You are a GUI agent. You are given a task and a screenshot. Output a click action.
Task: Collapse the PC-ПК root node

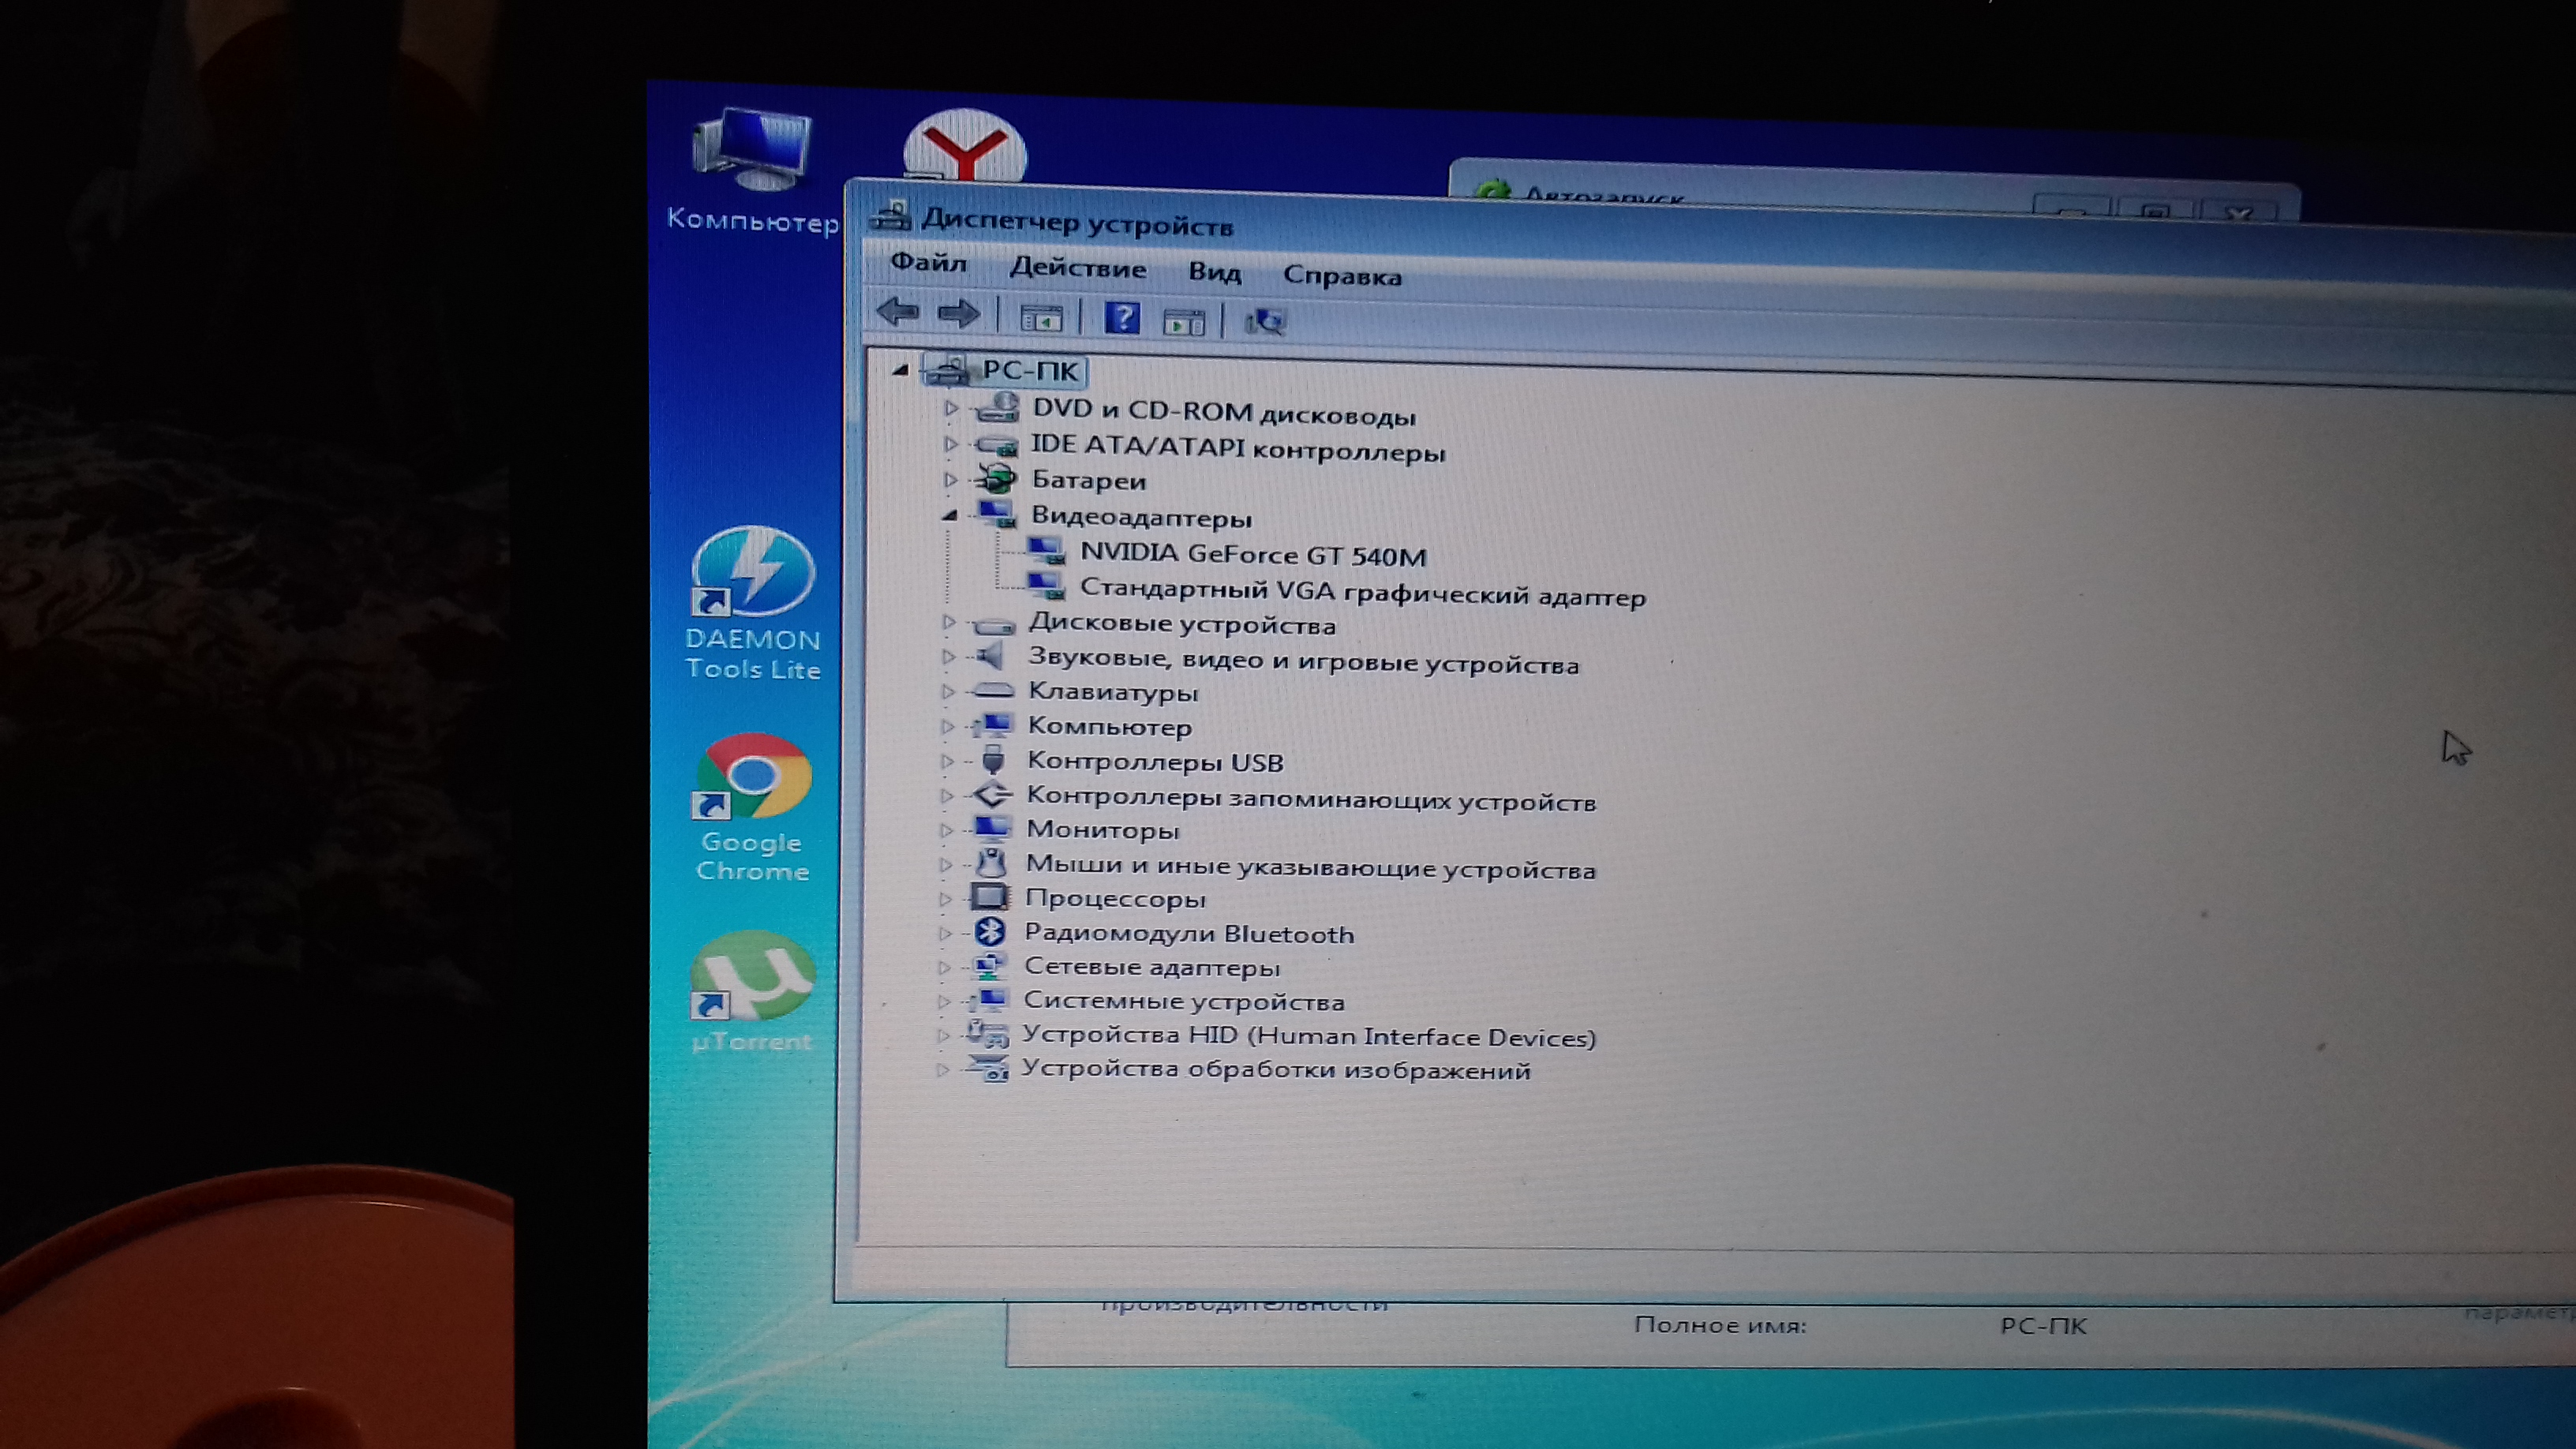[900, 370]
